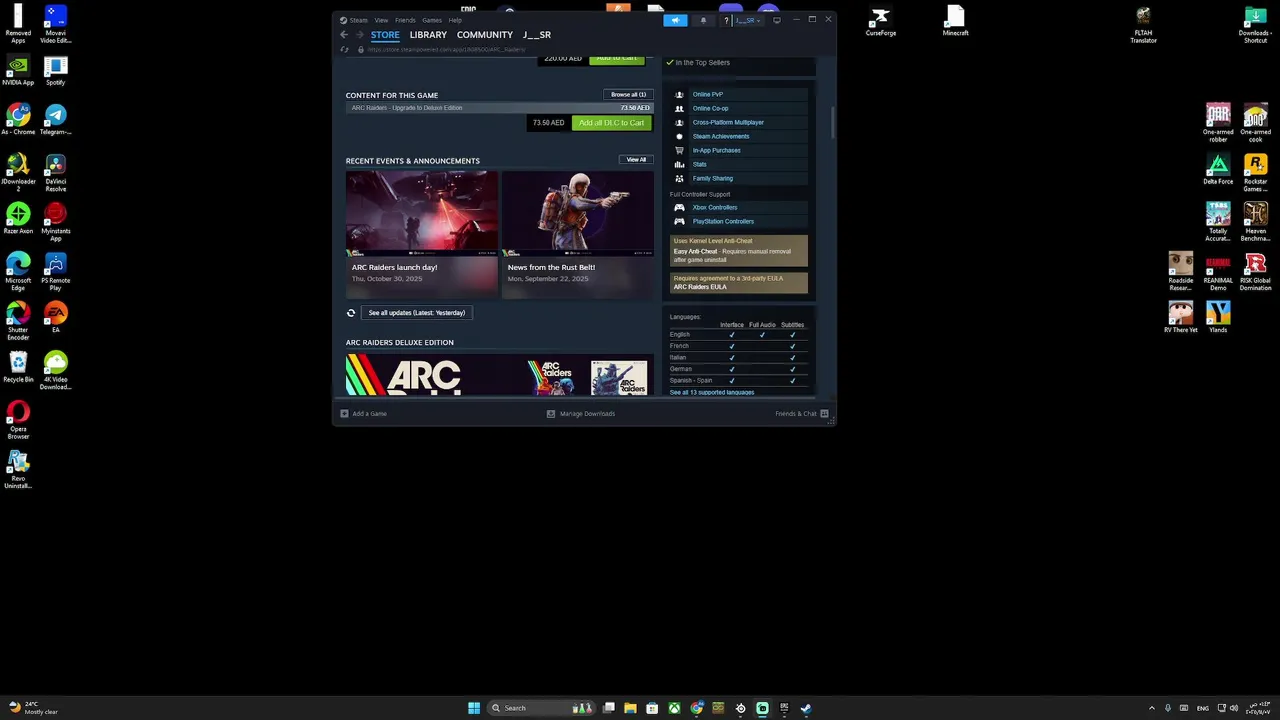Go back with the back arrow
This screenshot has height=720, width=1280.
tap(344, 35)
